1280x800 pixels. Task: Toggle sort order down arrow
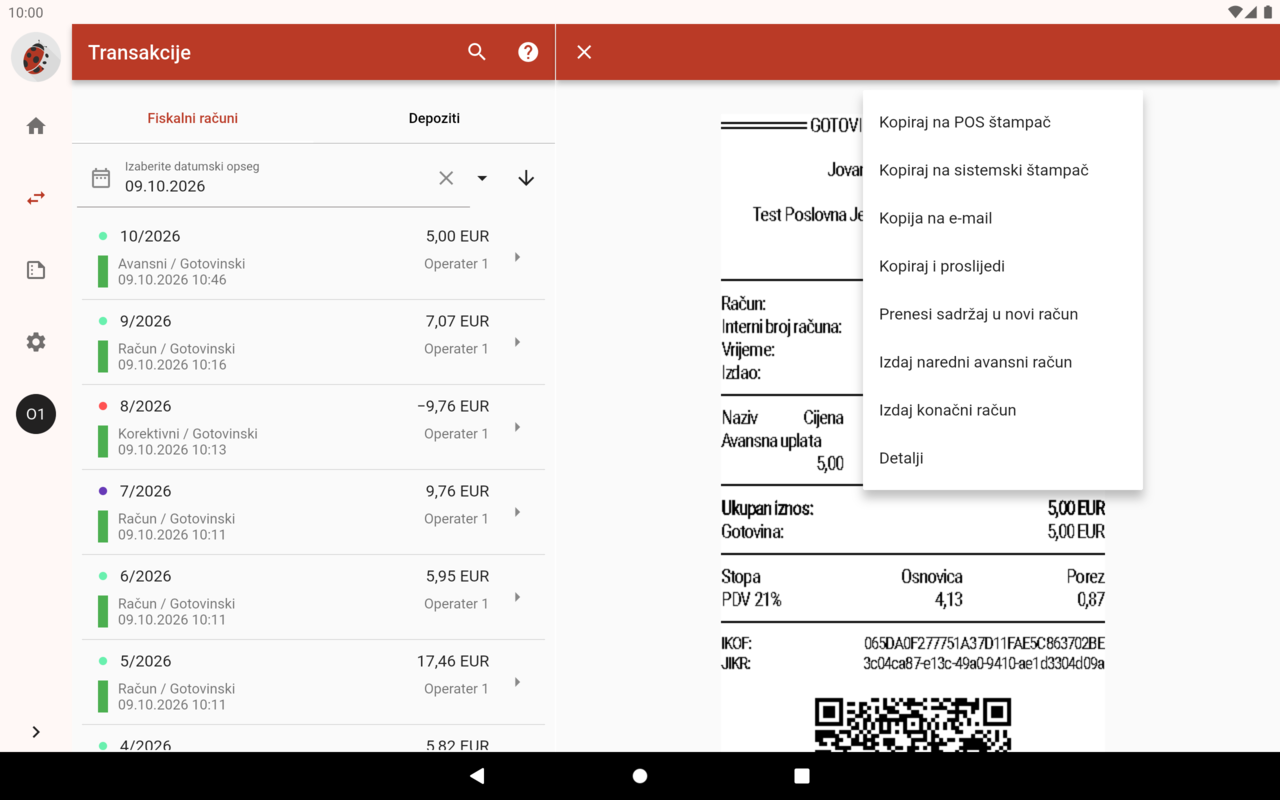[526, 178]
